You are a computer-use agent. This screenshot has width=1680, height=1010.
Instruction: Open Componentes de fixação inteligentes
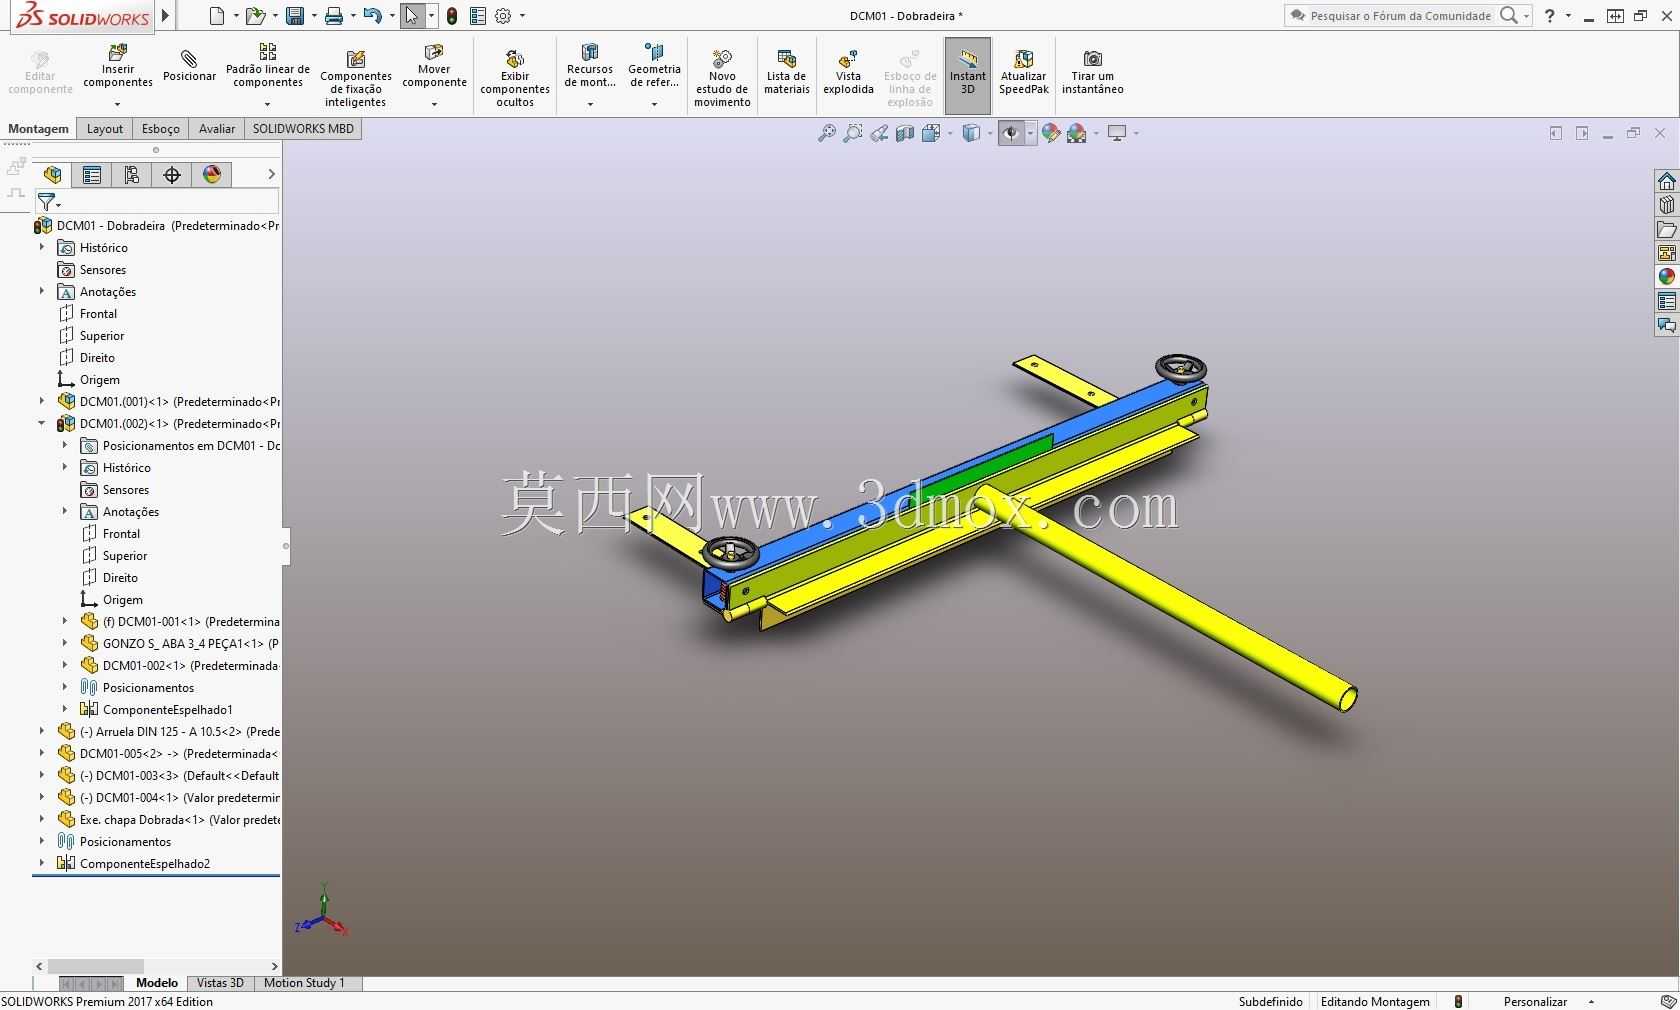[x=355, y=78]
